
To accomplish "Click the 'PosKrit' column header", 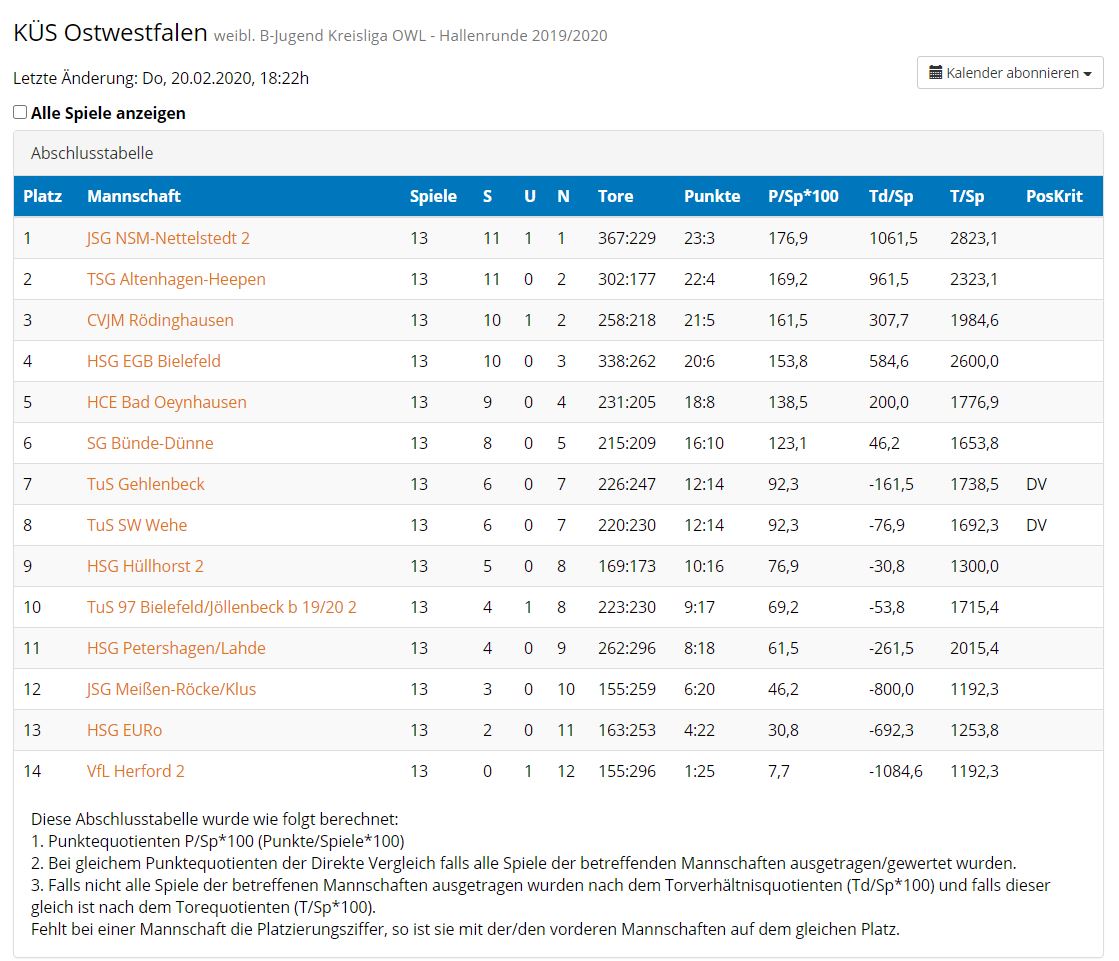I will (1055, 196).
